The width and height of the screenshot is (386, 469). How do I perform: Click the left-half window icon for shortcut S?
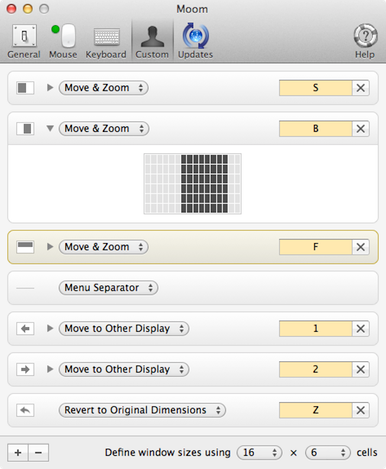25,88
